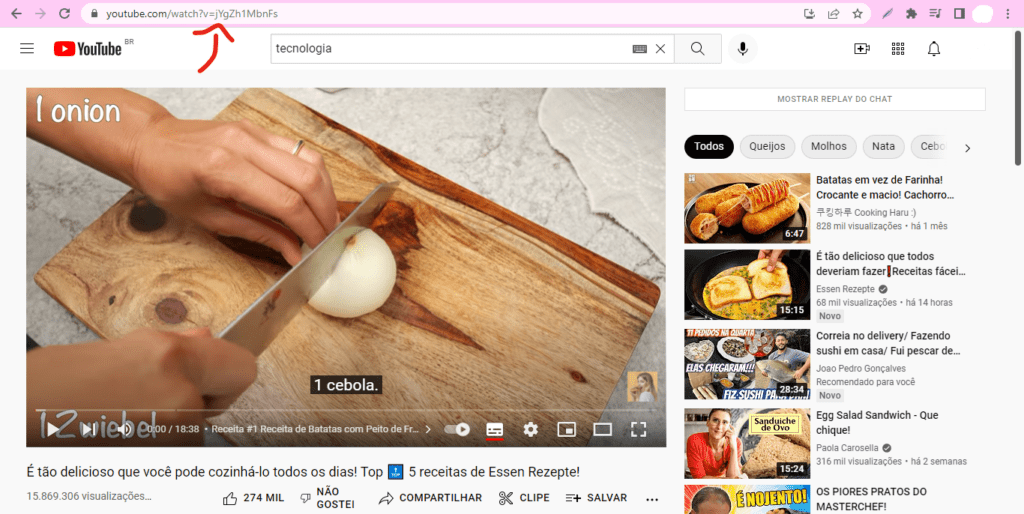Select the Molhos chip
This screenshot has height=514, width=1024.
click(x=829, y=147)
